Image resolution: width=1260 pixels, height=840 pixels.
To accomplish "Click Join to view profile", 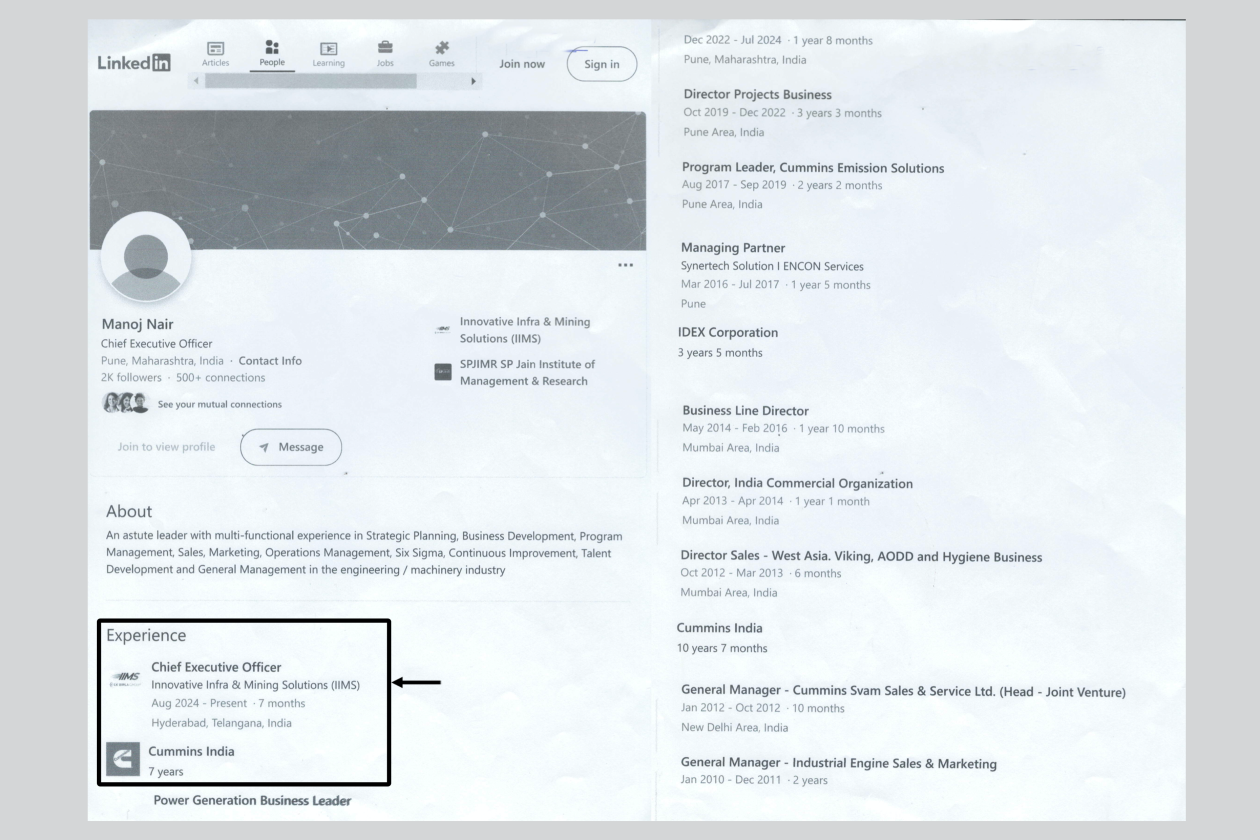I will pyautogui.click(x=166, y=447).
